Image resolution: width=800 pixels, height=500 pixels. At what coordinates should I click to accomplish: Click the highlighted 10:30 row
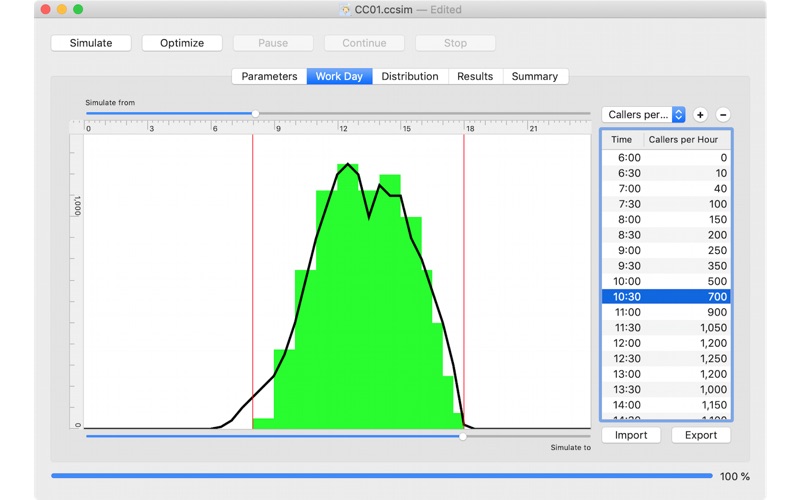666,296
